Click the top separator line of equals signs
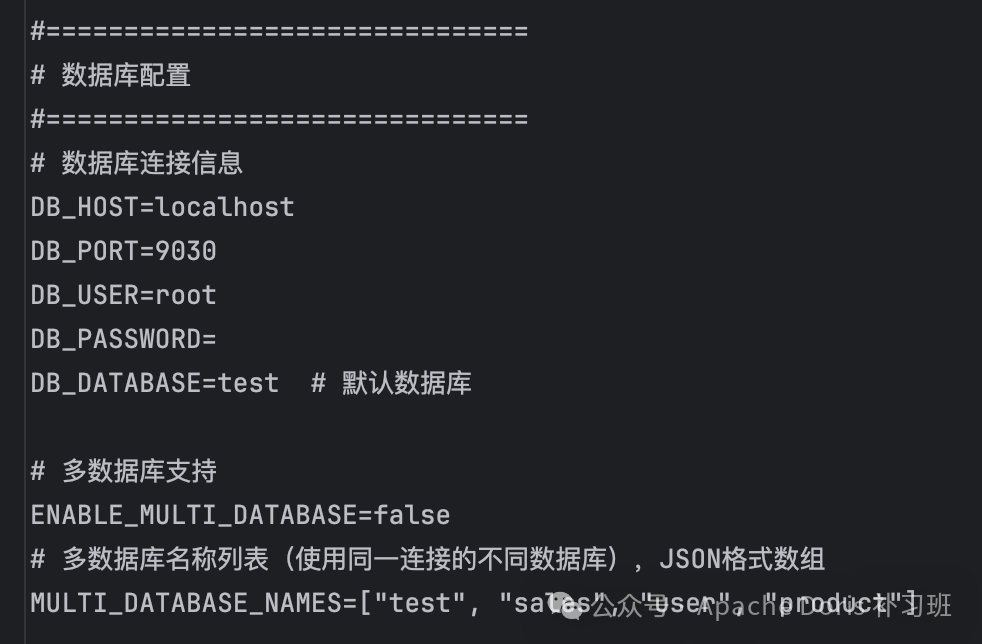The image size is (982, 644). tap(280, 31)
